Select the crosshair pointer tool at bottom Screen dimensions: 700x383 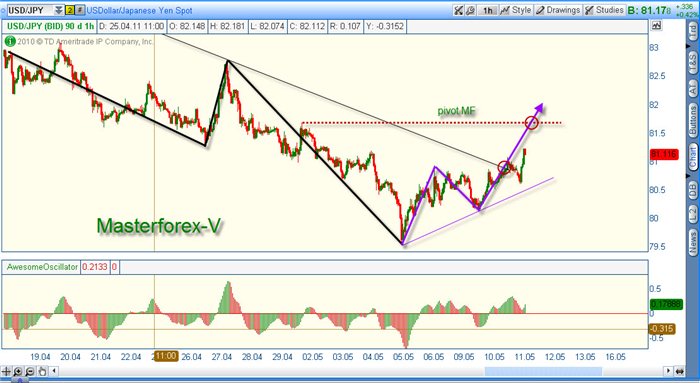[x=6, y=371]
